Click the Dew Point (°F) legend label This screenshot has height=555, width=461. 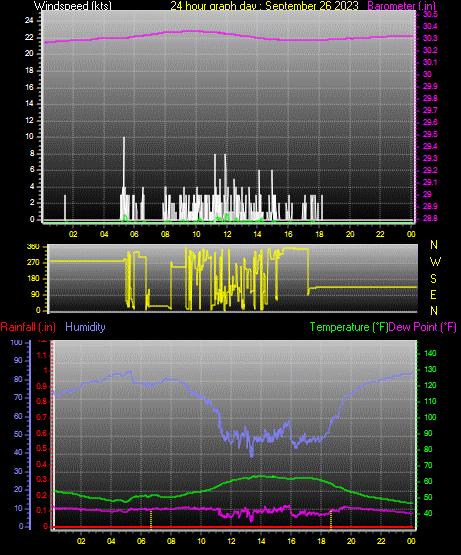point(422,327)
